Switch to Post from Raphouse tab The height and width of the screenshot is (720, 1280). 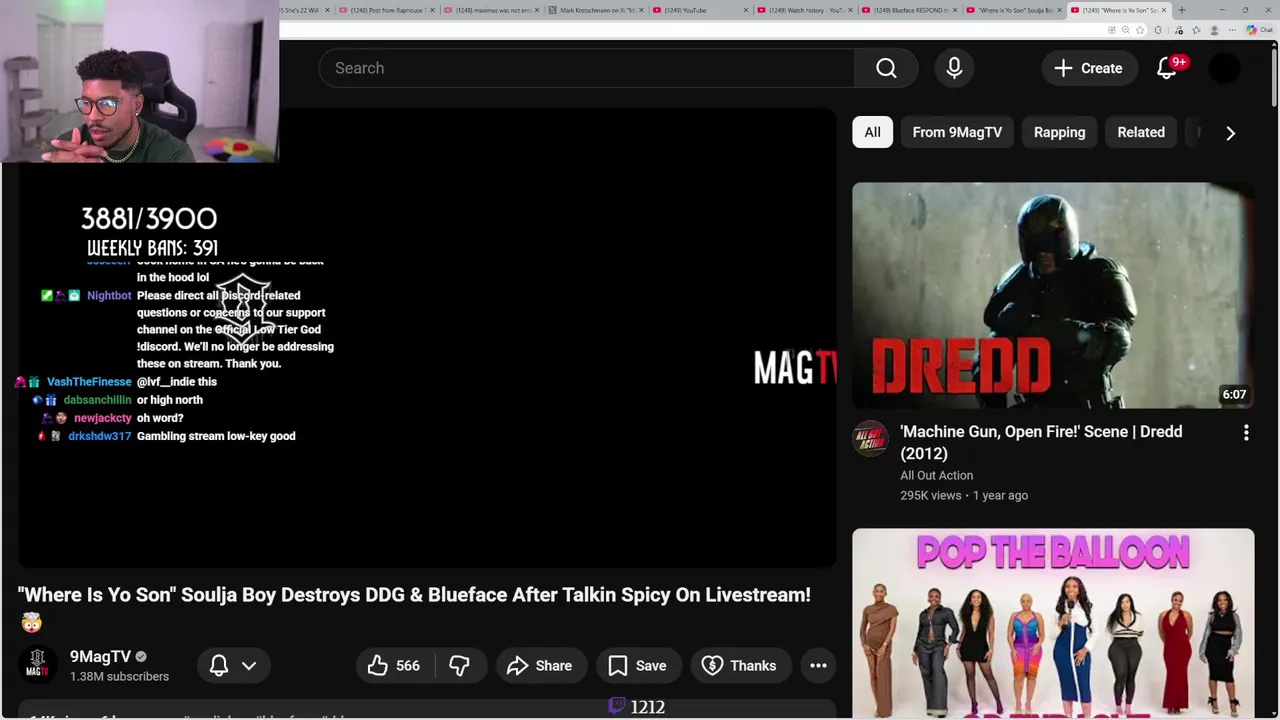[x=385, y=10]
